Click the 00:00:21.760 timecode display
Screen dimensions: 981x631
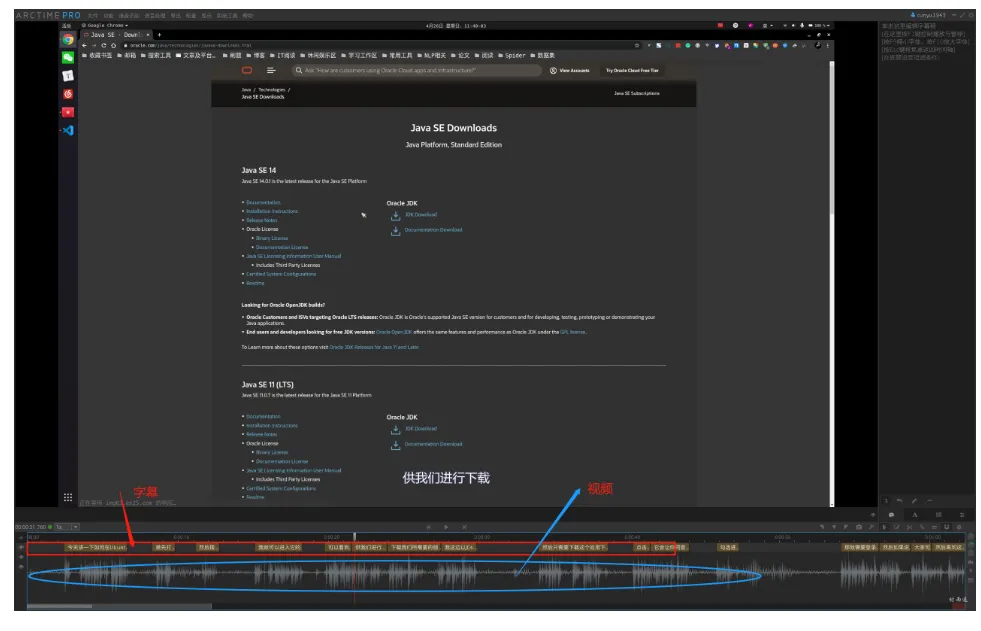point(31,527)
